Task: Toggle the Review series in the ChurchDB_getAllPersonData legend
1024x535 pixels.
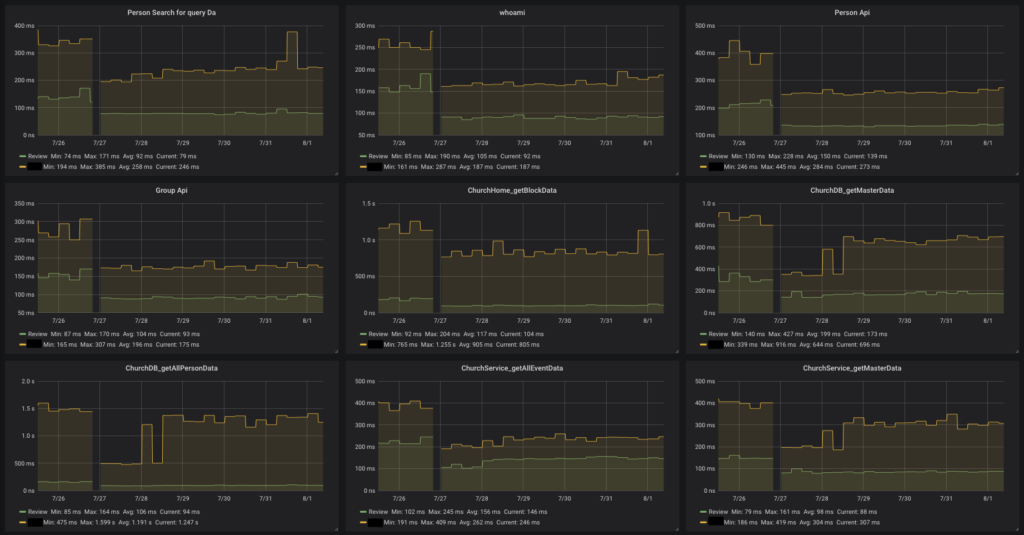Action: pos(38,511)
